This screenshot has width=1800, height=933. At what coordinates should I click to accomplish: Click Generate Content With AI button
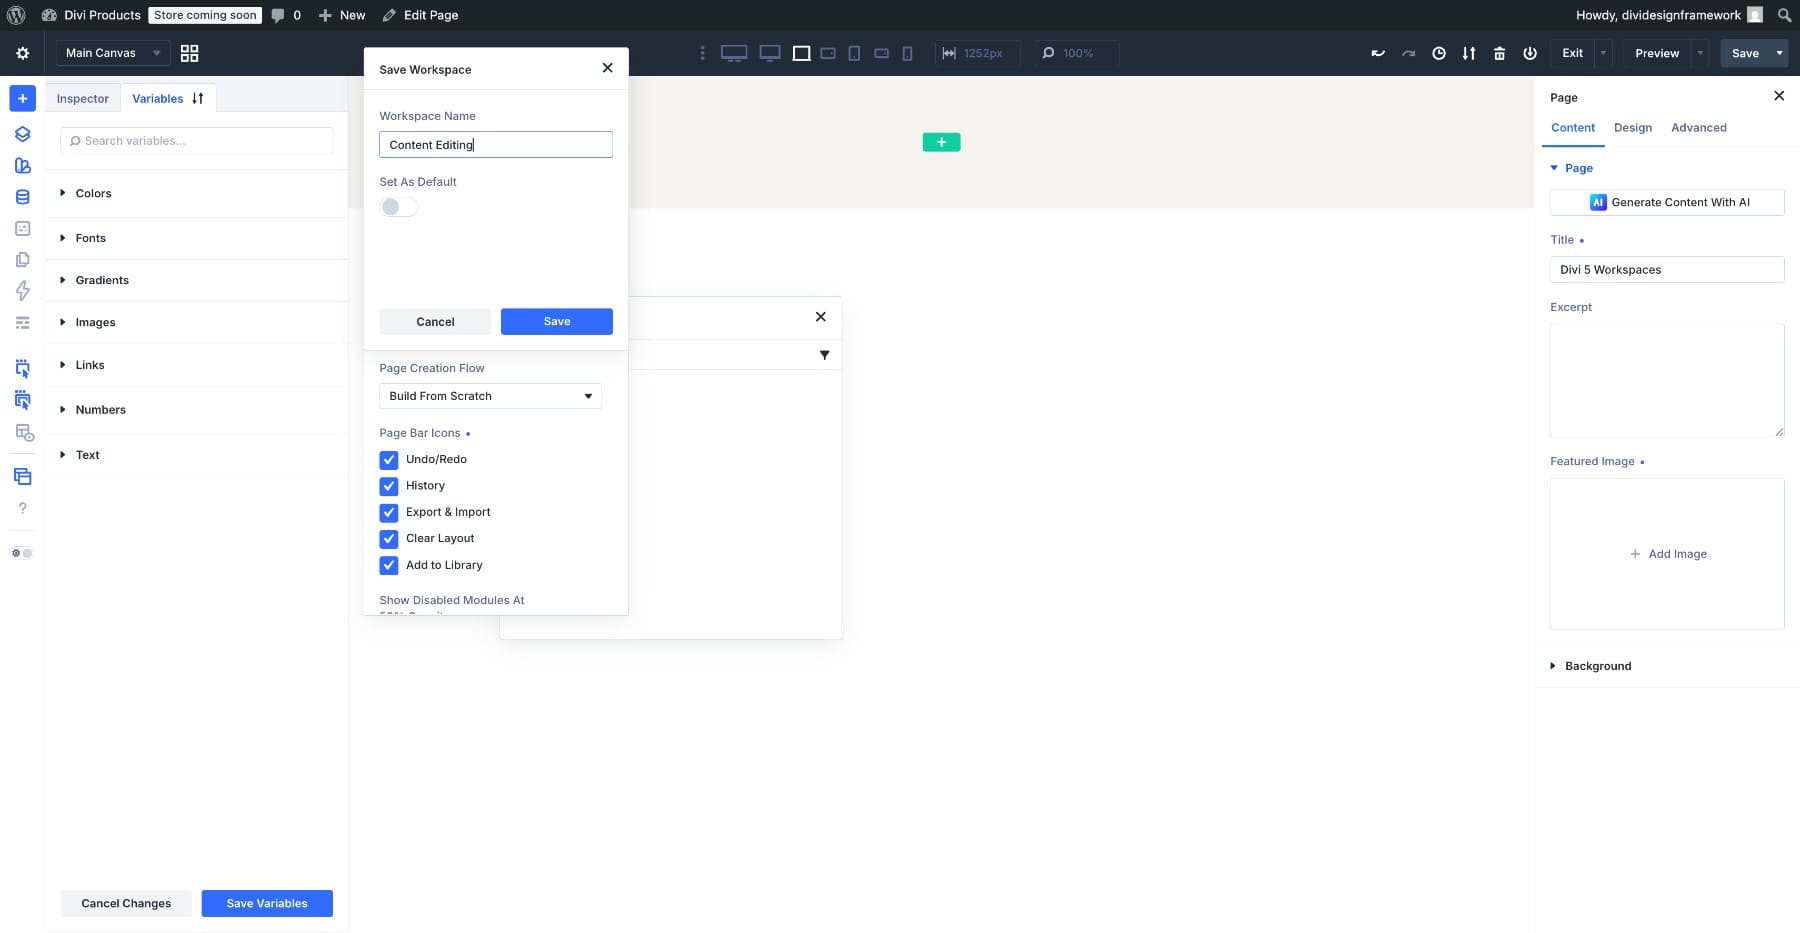pos(1667,202)
